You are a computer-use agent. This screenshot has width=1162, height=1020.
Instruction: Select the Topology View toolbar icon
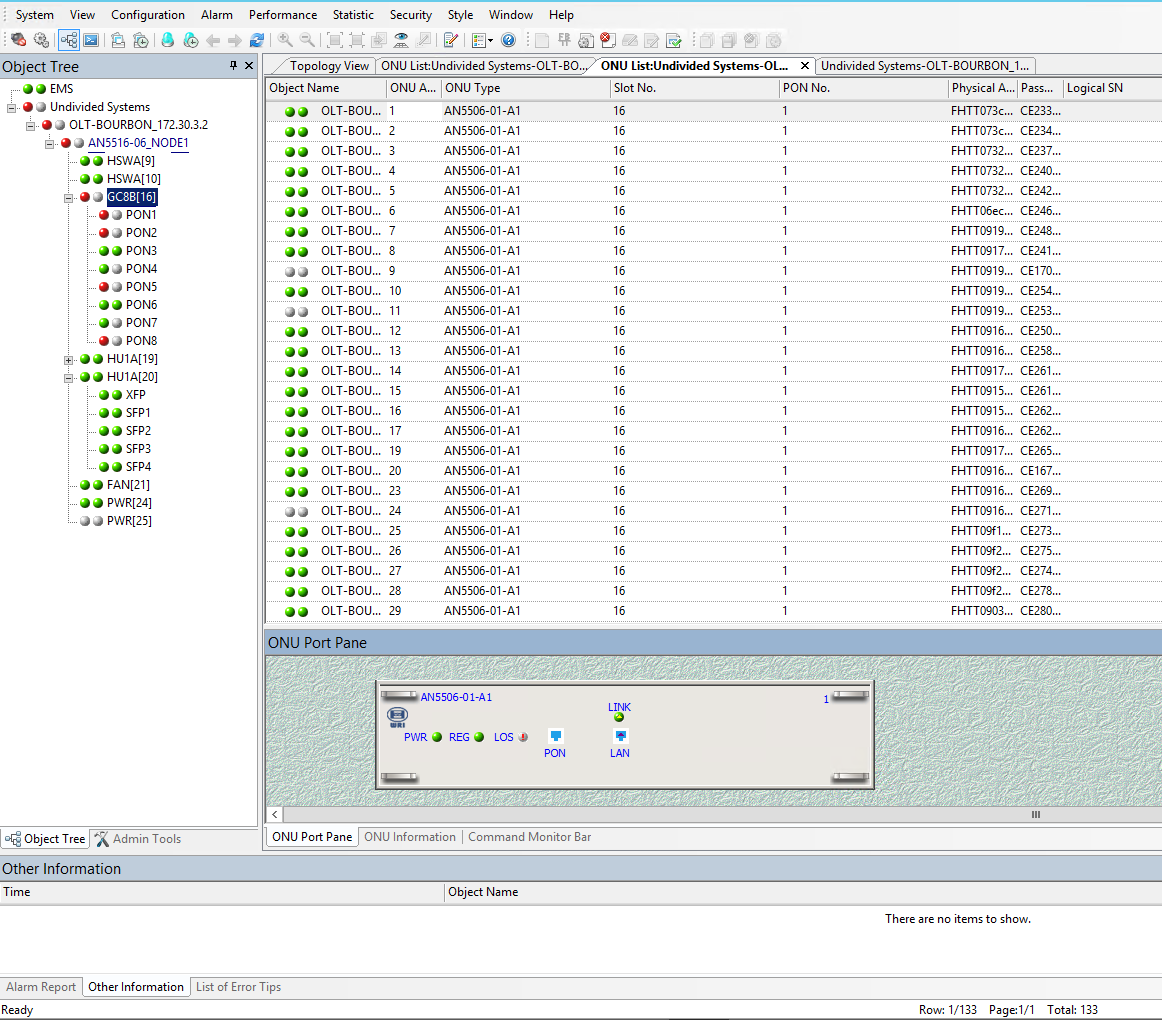click(x=68, y=40)
